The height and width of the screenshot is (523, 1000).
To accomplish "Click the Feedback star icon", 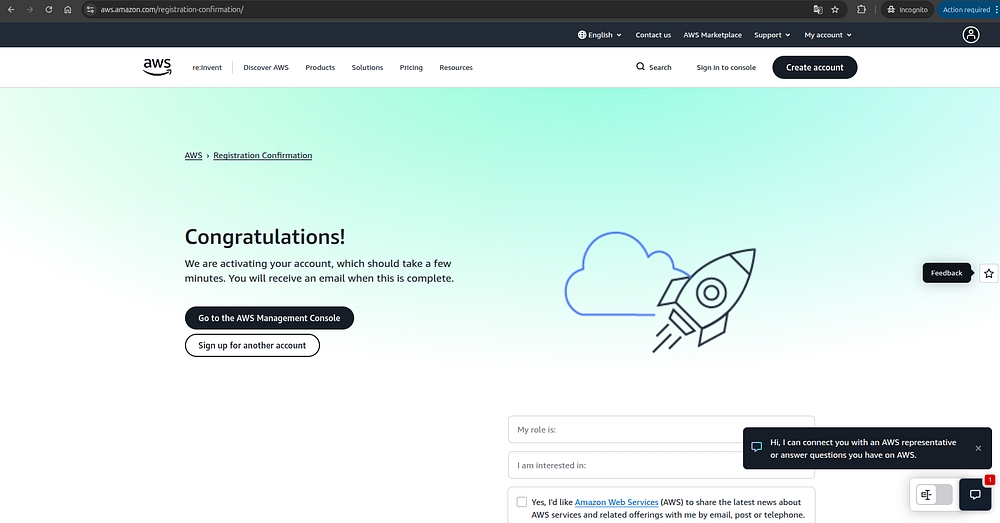I will click(989, 273).
